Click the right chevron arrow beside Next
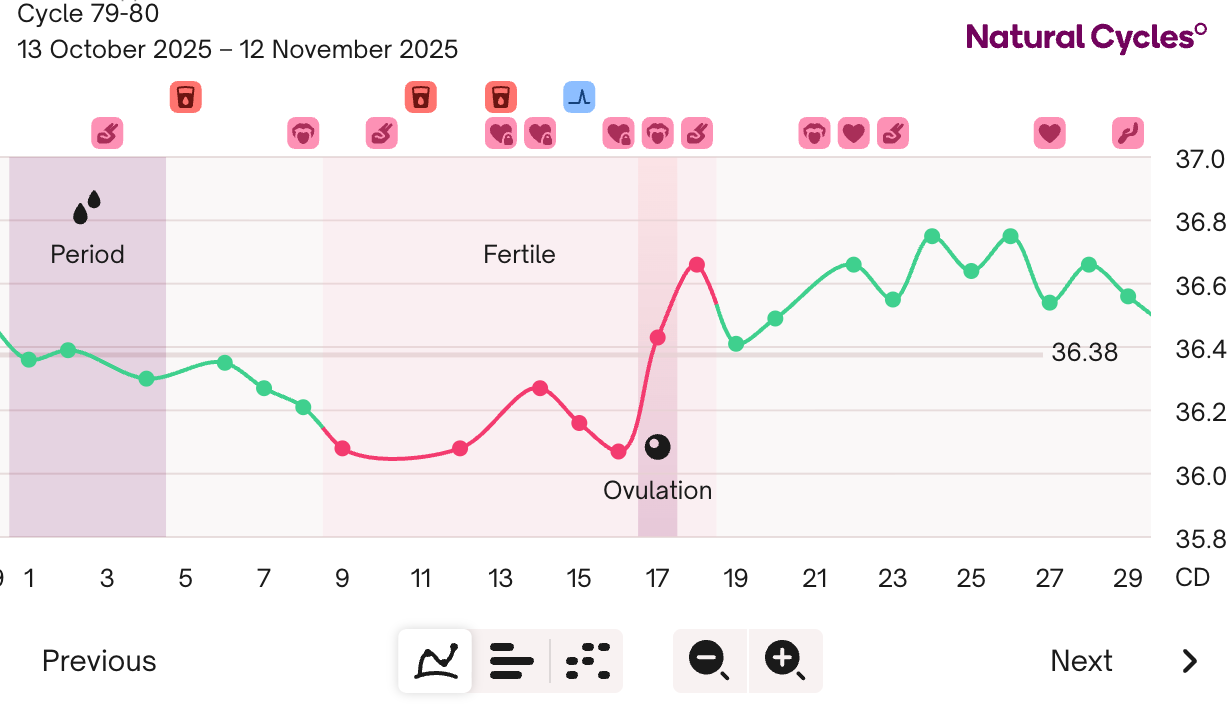 pyautogui.click(x=1189, y=661)
